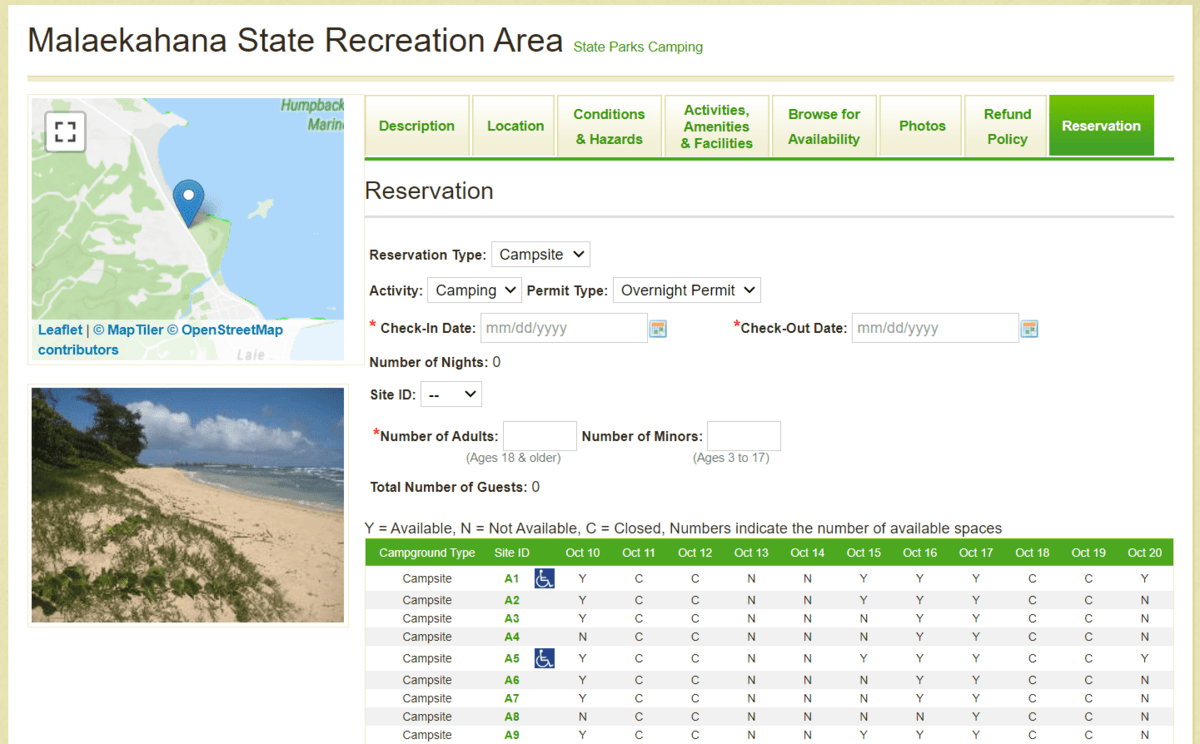Click the Number of Adults field
The image size is (1200, 744).
click(x=540, y=436)
